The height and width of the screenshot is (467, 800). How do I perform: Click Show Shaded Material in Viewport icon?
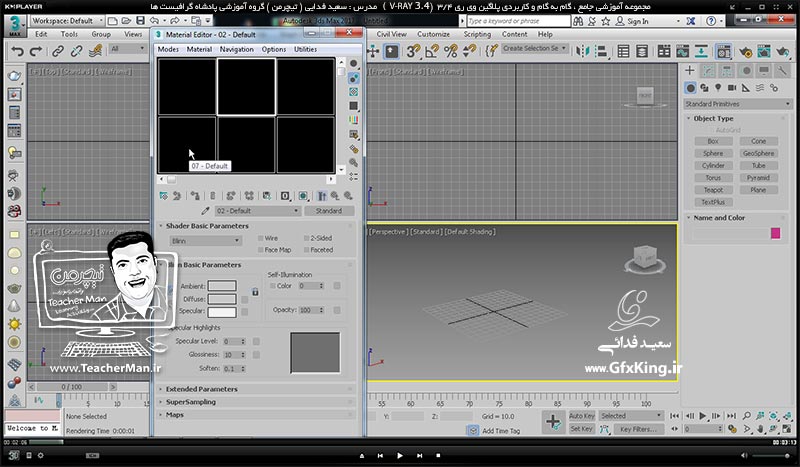point(303,196)
